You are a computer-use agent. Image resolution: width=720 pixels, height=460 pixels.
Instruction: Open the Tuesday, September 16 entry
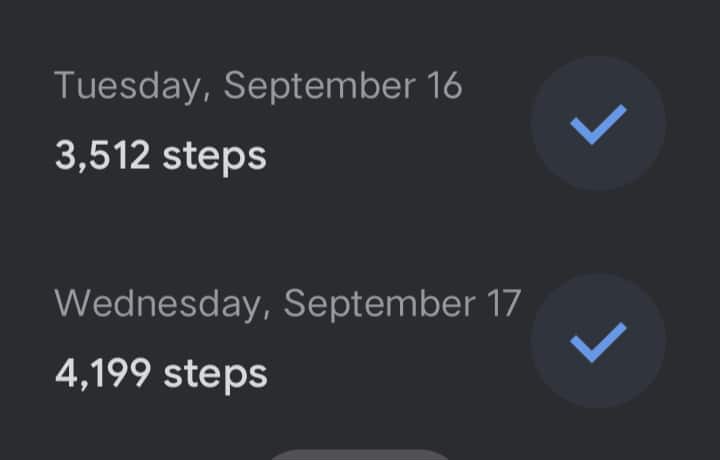258,120
